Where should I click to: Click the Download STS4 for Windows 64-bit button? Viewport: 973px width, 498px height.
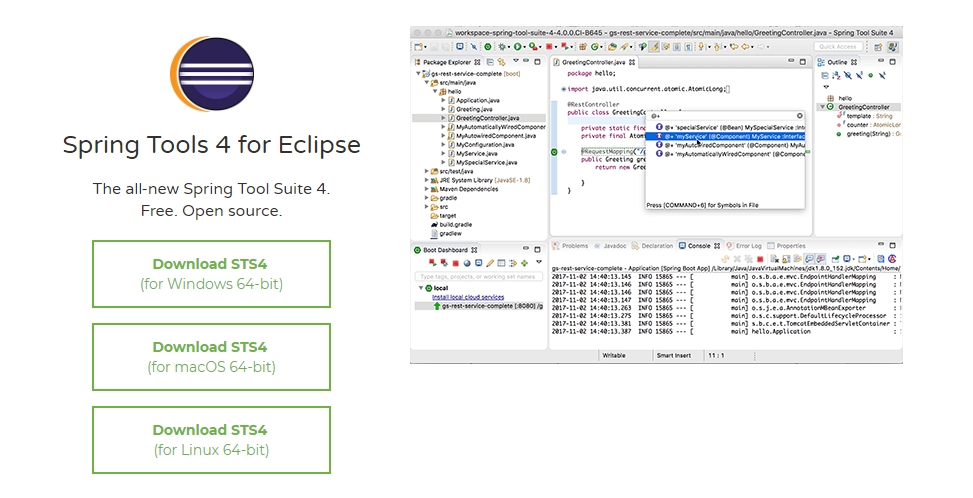coord(212,274)
